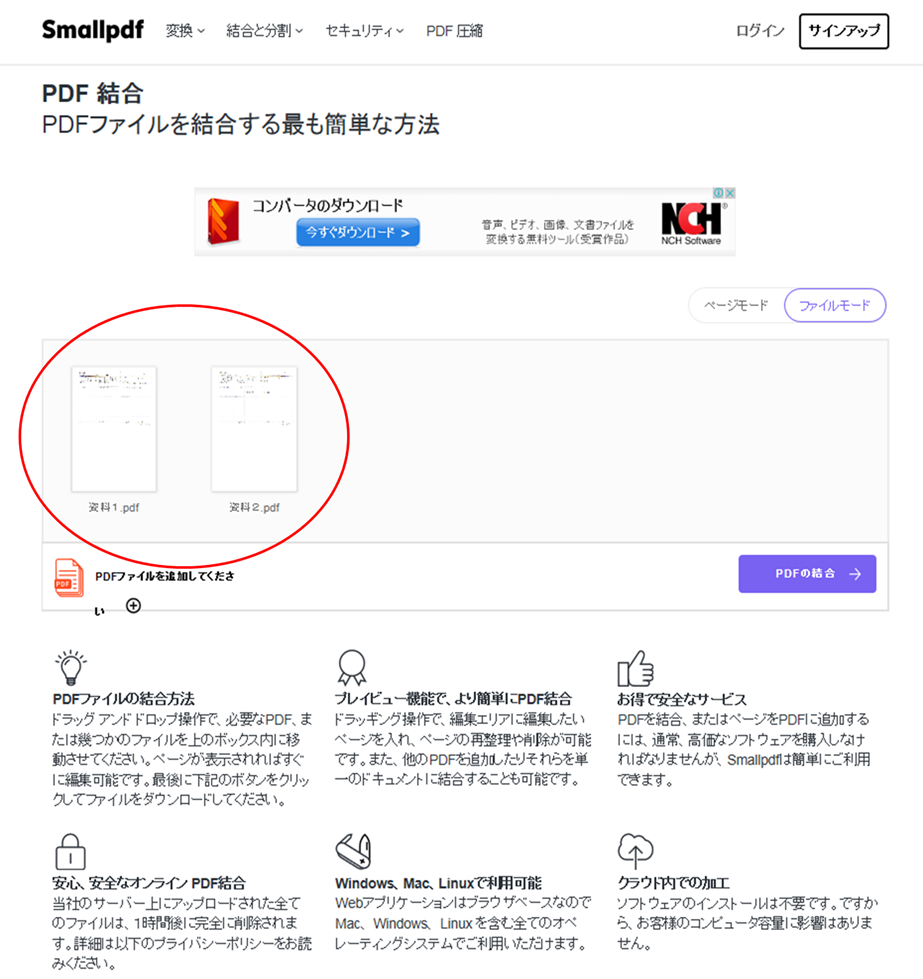Click the padlock icon

pos(70,851)
